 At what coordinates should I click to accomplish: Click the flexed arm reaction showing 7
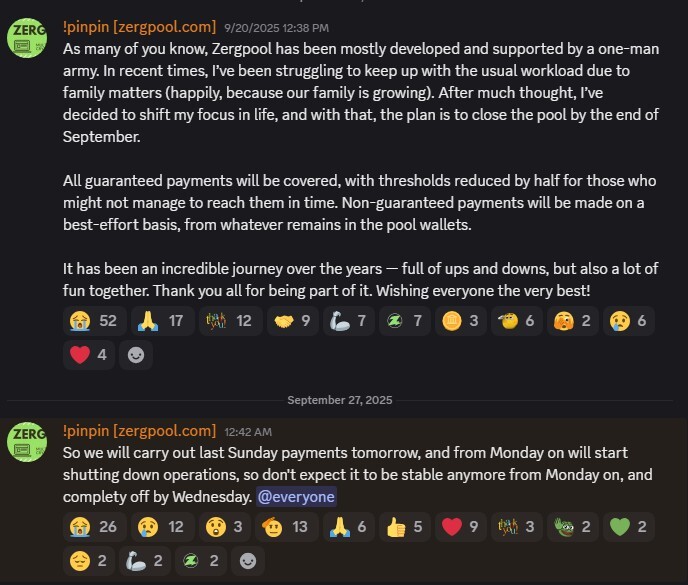pyautogui.click(x=347, y=321)
